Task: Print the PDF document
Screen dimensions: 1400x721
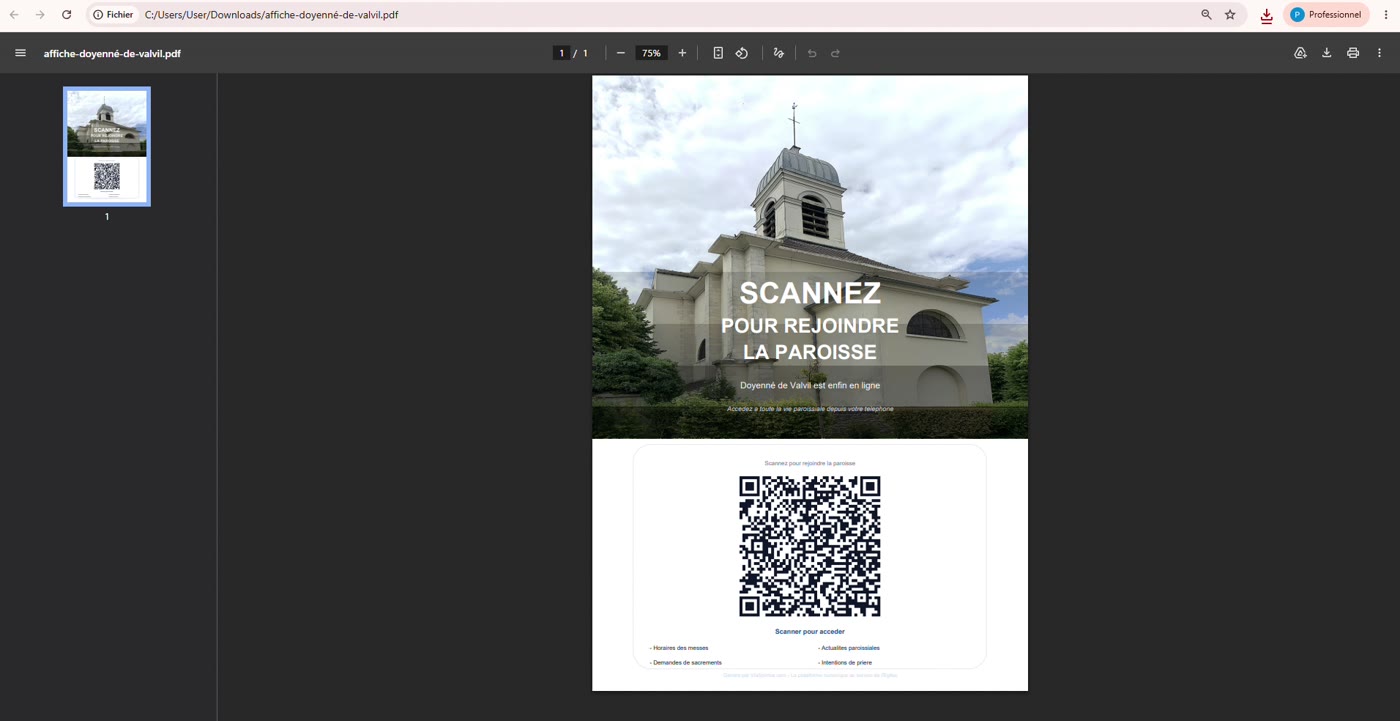Action: point(1353,53)
